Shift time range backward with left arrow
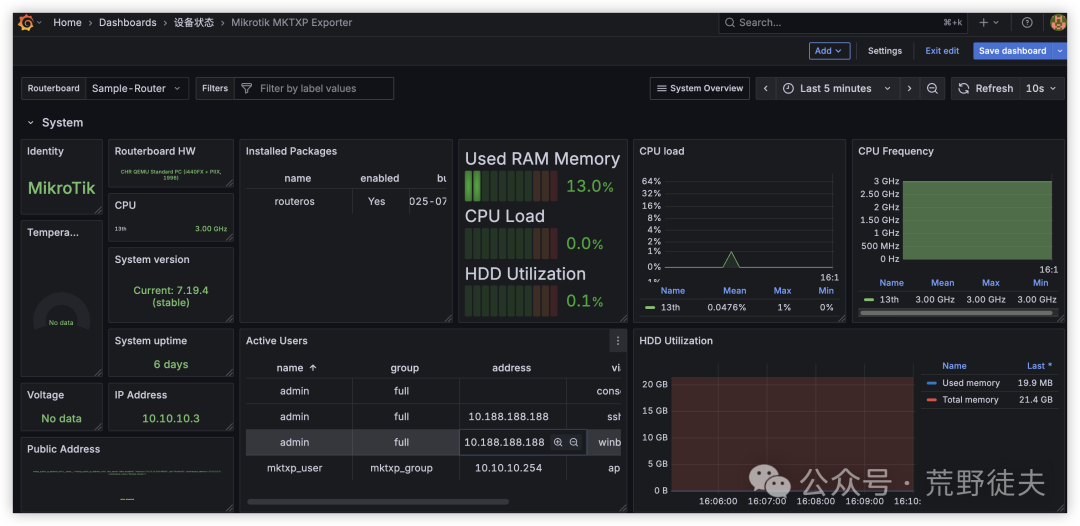 coord(766,89)
